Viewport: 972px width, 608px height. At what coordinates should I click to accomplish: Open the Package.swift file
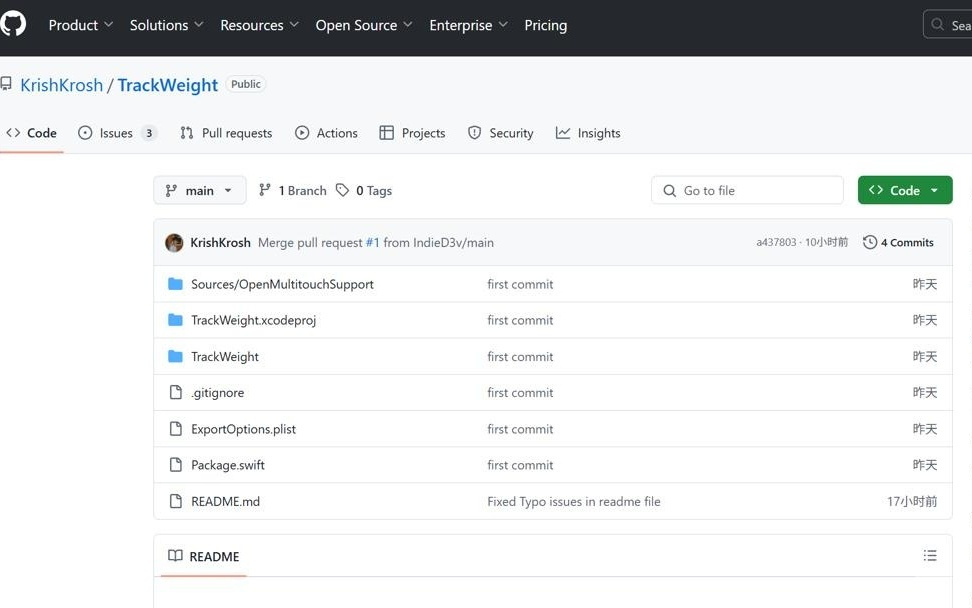point(228,465)
